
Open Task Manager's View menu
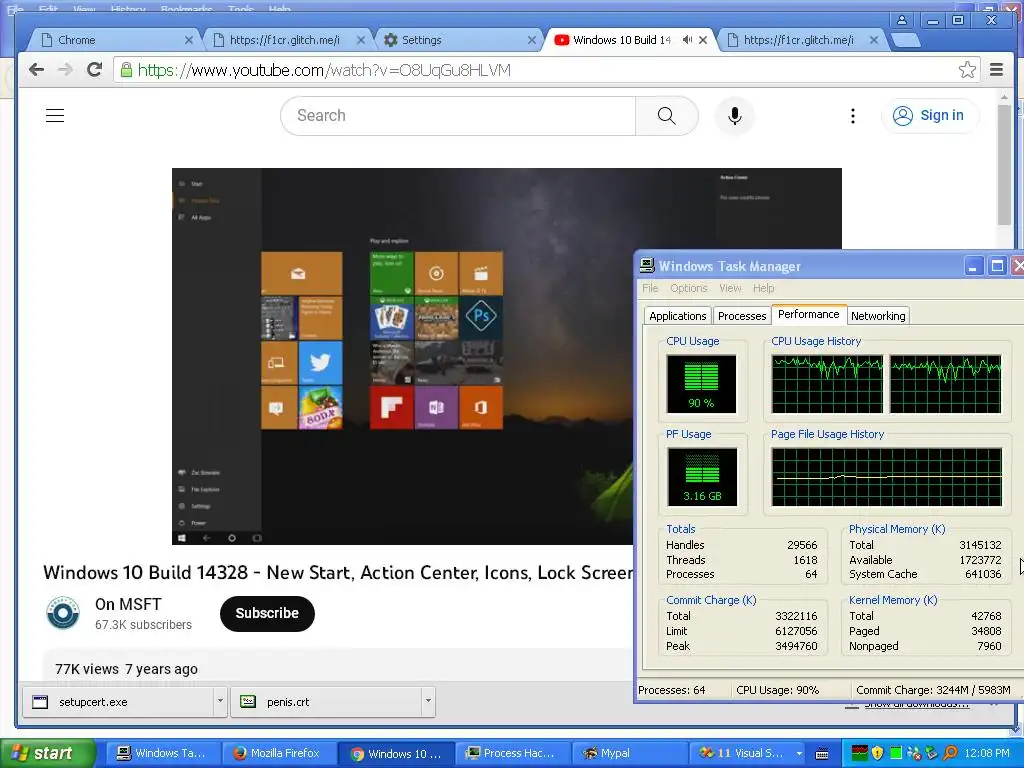tap(730, 288)
